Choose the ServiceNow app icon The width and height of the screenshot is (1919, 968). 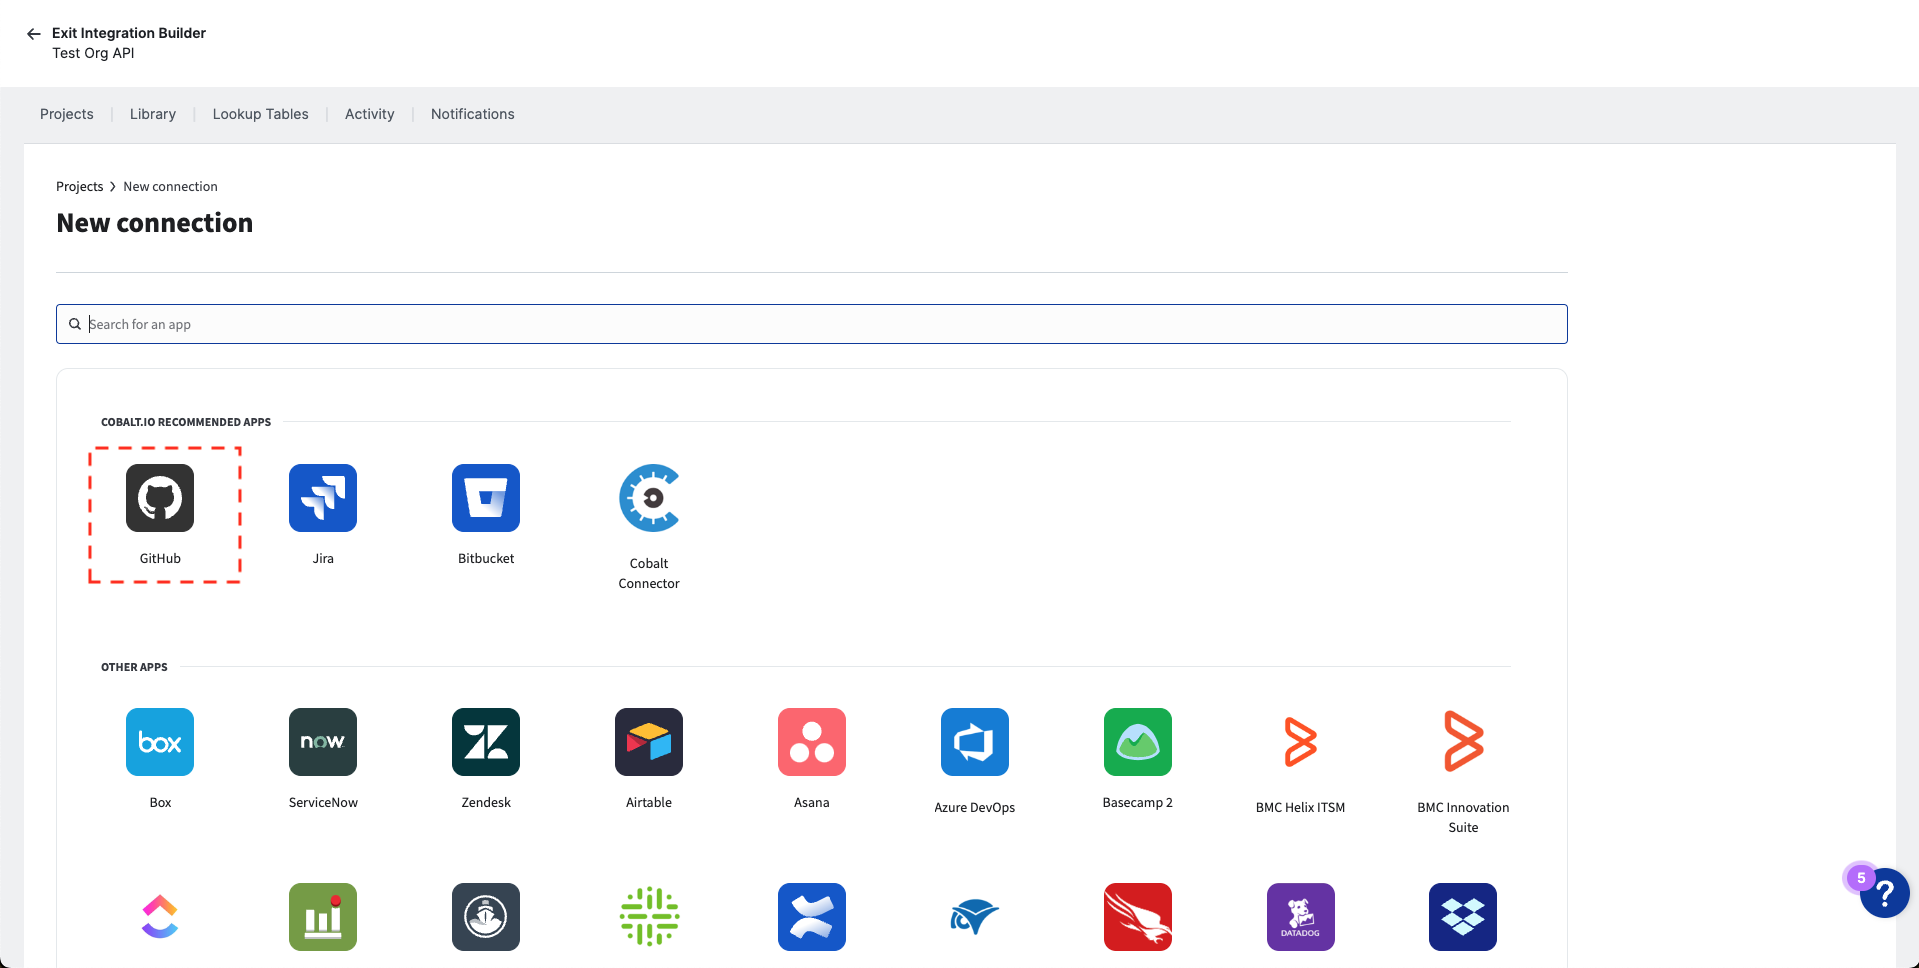[323, 742]
